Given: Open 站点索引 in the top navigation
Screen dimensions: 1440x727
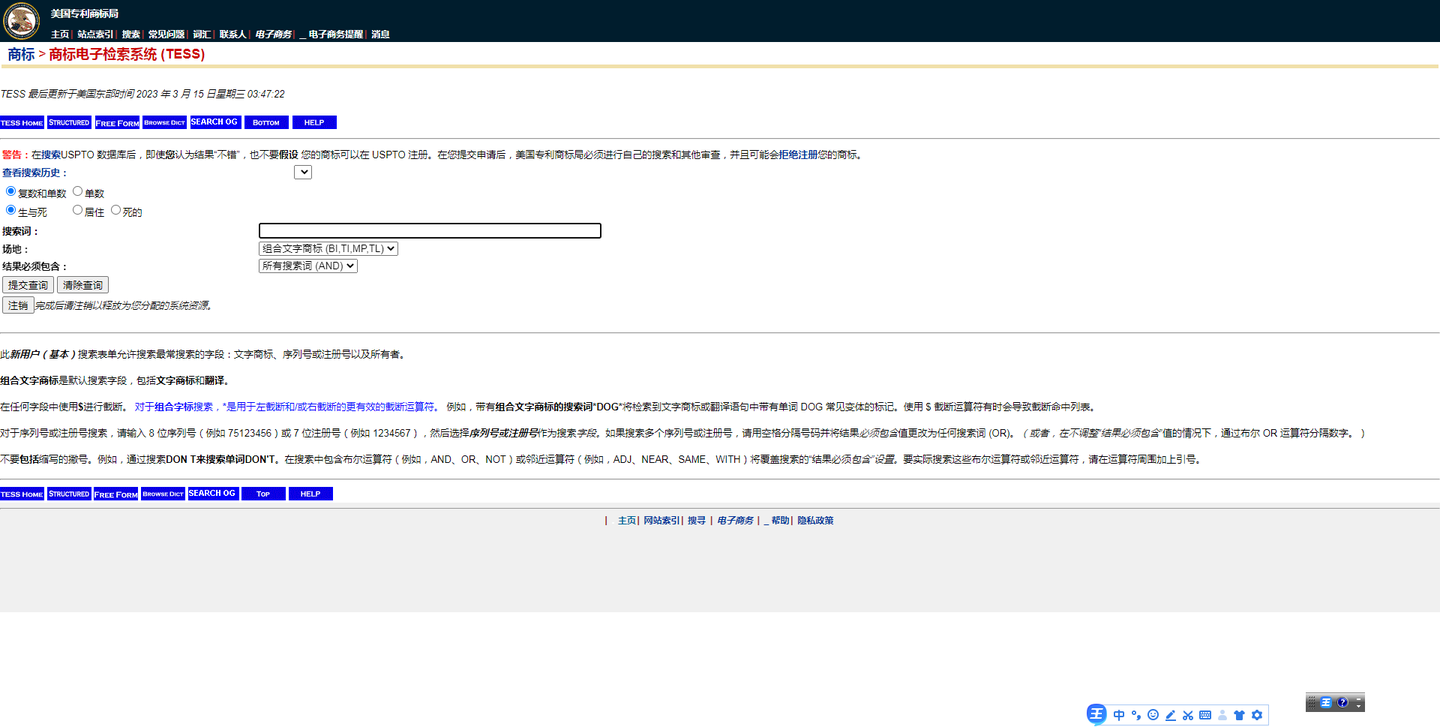Looking at the screenshot, I should pos(95,34).
